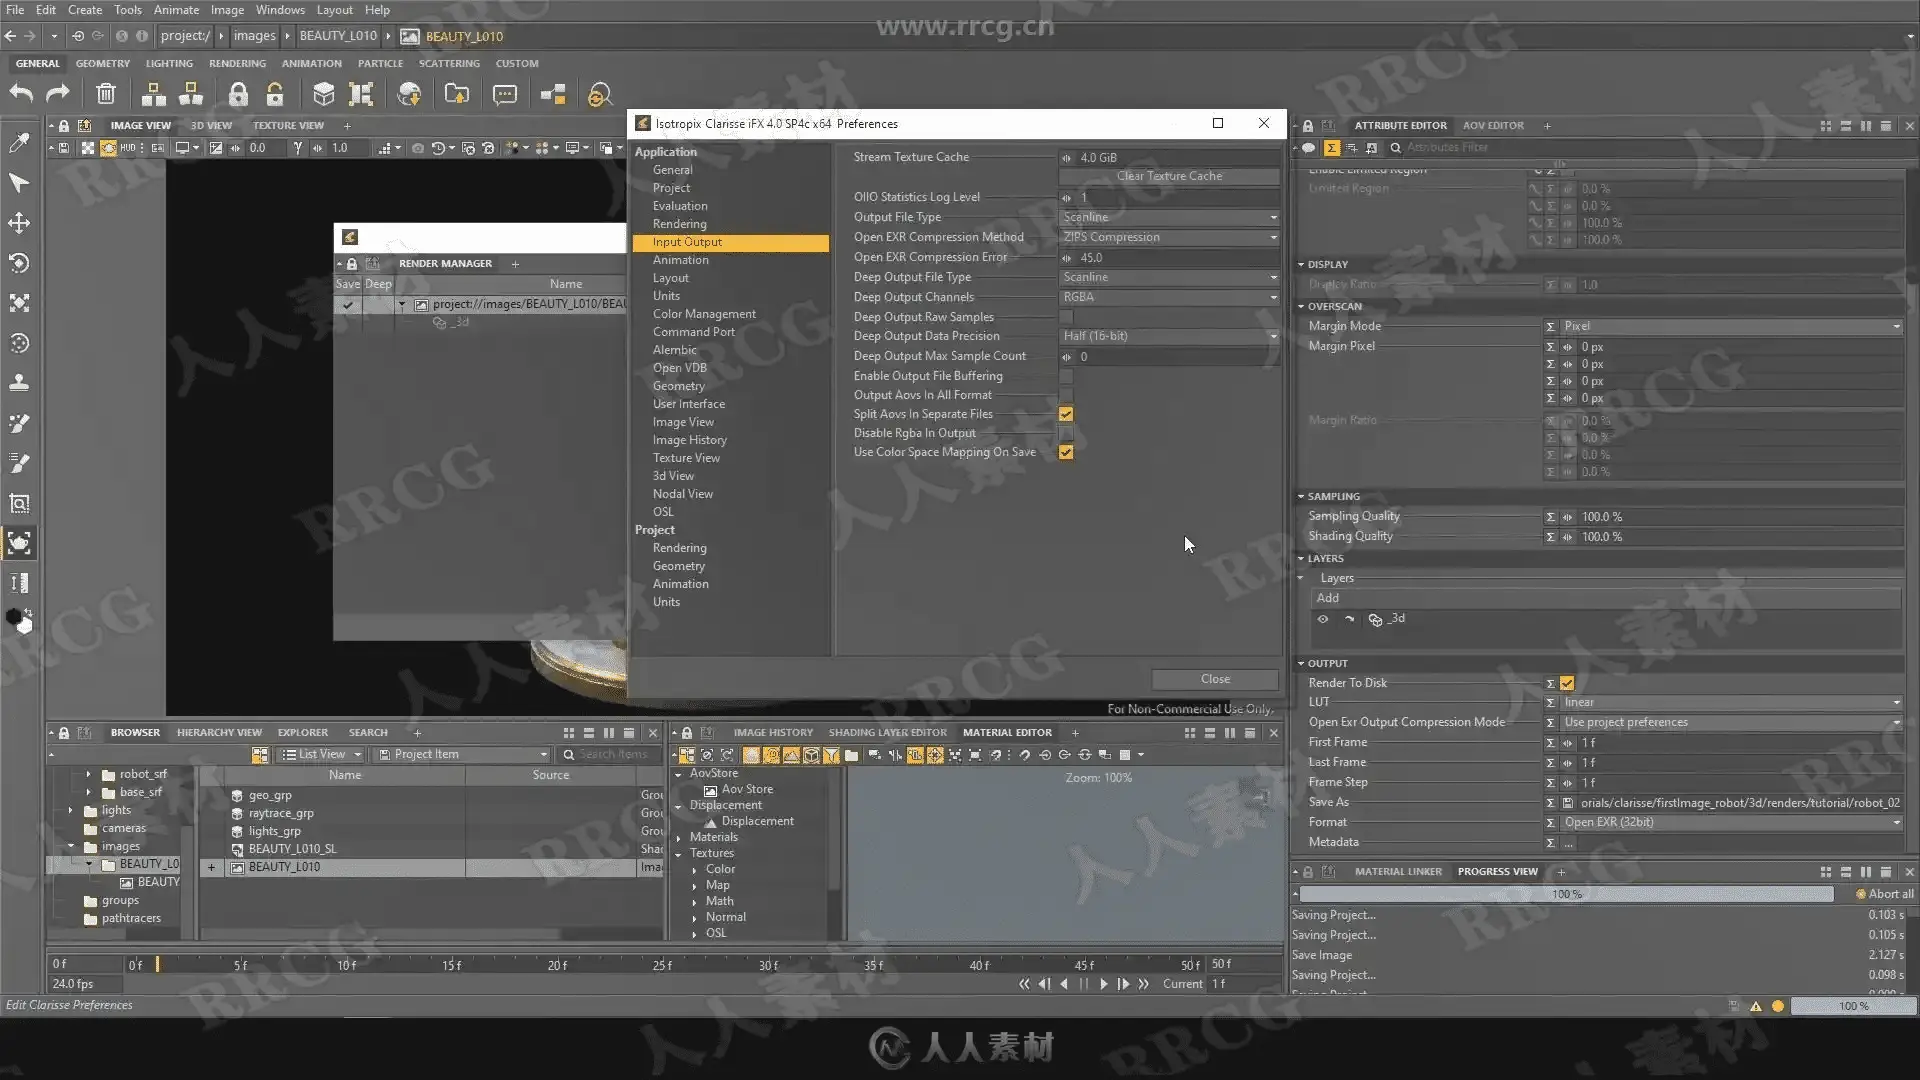Screen dimensions: 1920x1080
Task: Click the play forward button in timeline
Action: (x=1103, y=984)
